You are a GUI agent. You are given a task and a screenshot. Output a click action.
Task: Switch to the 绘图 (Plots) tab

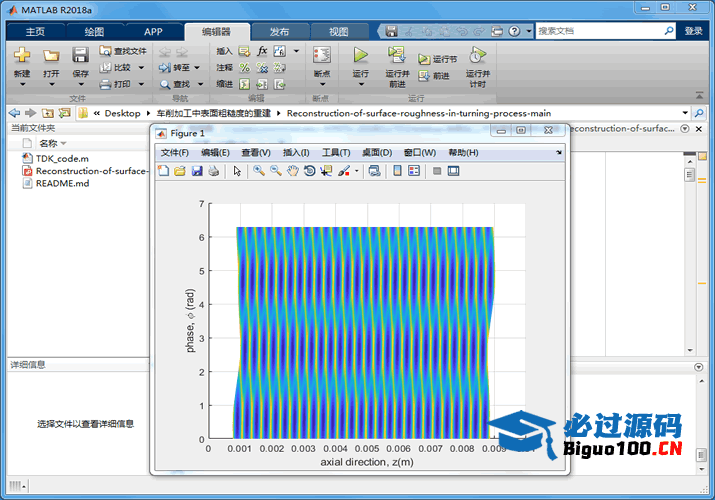tap(94, 31)
